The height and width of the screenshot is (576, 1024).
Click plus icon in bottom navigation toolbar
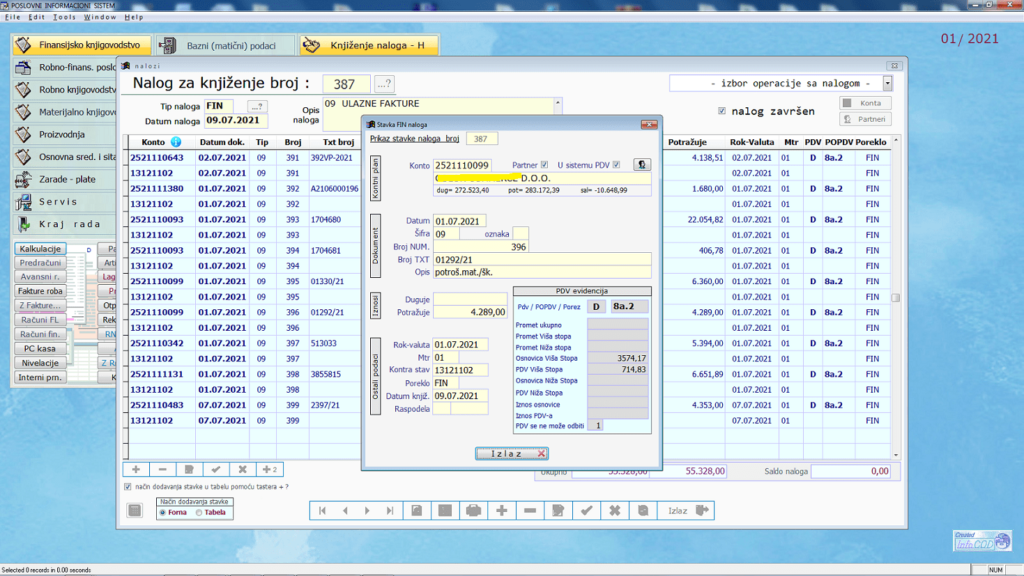(502, 511)
